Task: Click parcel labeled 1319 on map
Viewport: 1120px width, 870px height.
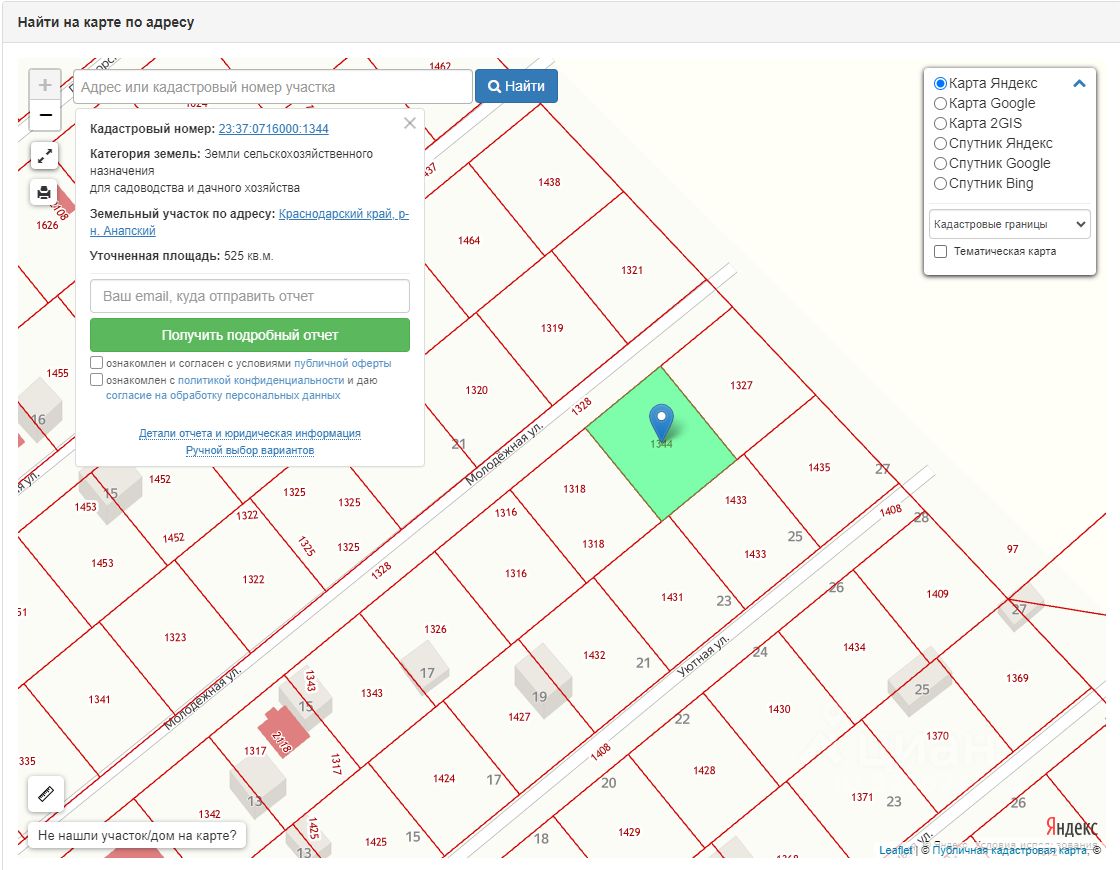Action: (552, 329)
